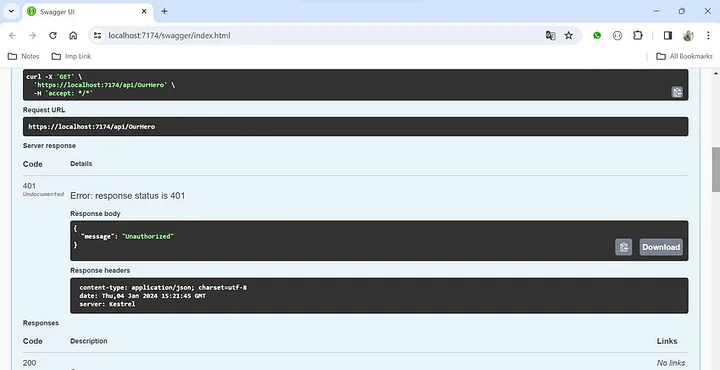Click the 'Responses' section heading
The width and height of the screenshot is (720, 370).
tap(41, 323)
